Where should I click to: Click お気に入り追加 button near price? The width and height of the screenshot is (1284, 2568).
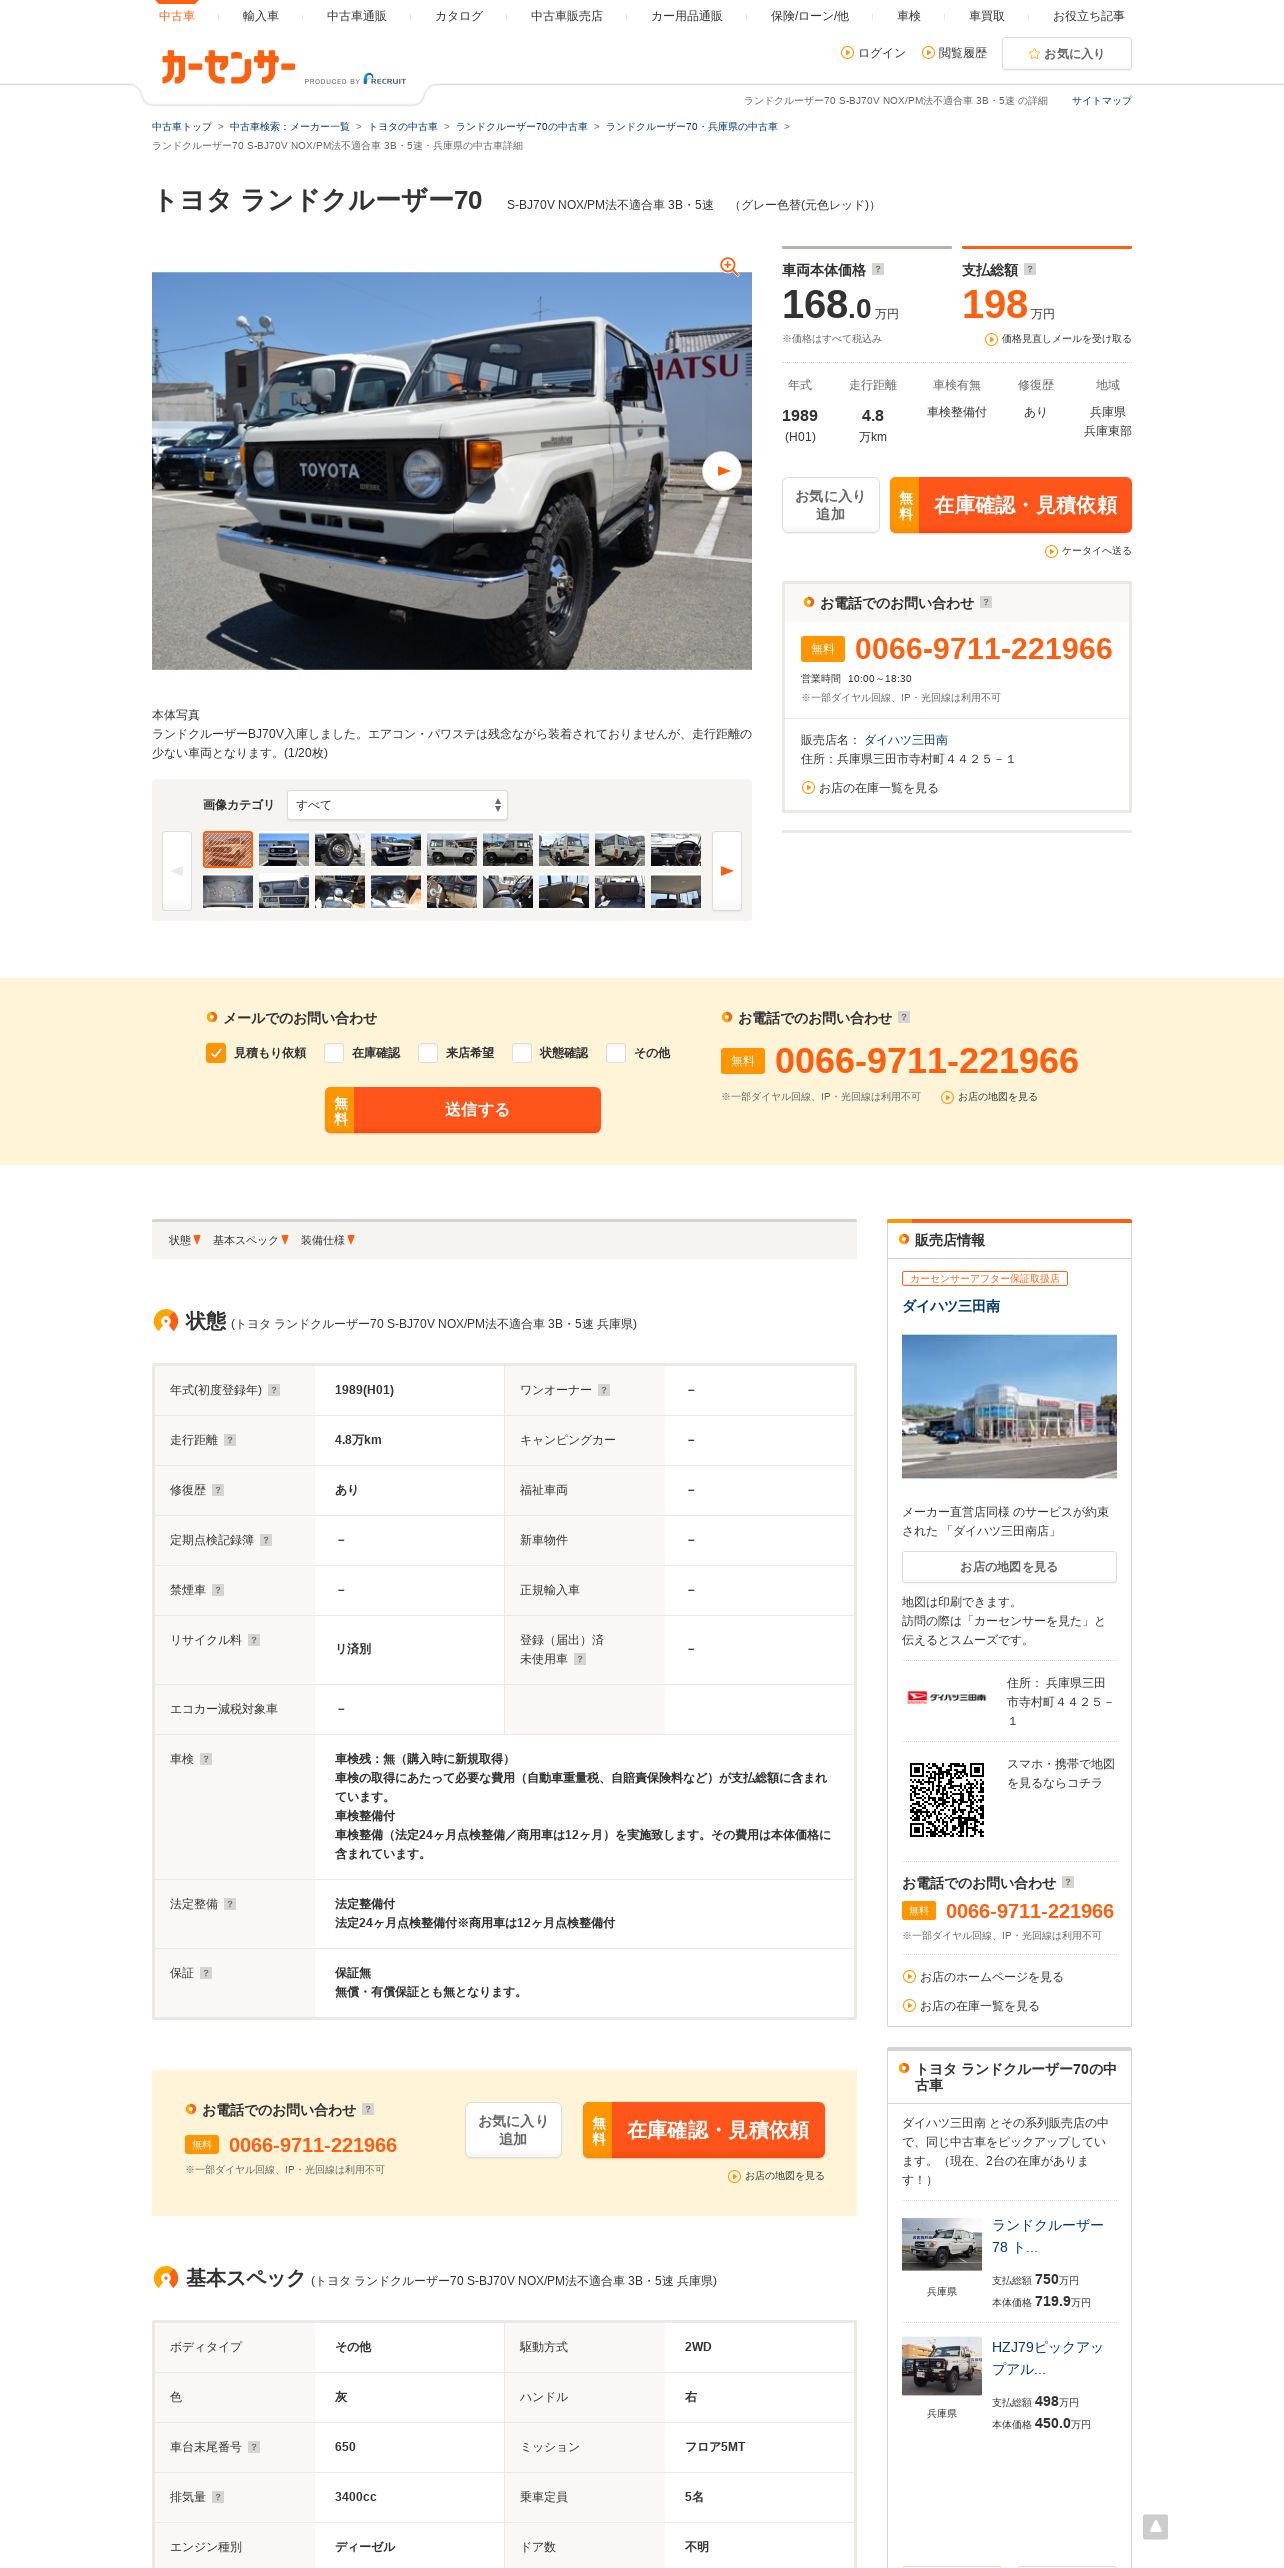click(x=831, y=505)
